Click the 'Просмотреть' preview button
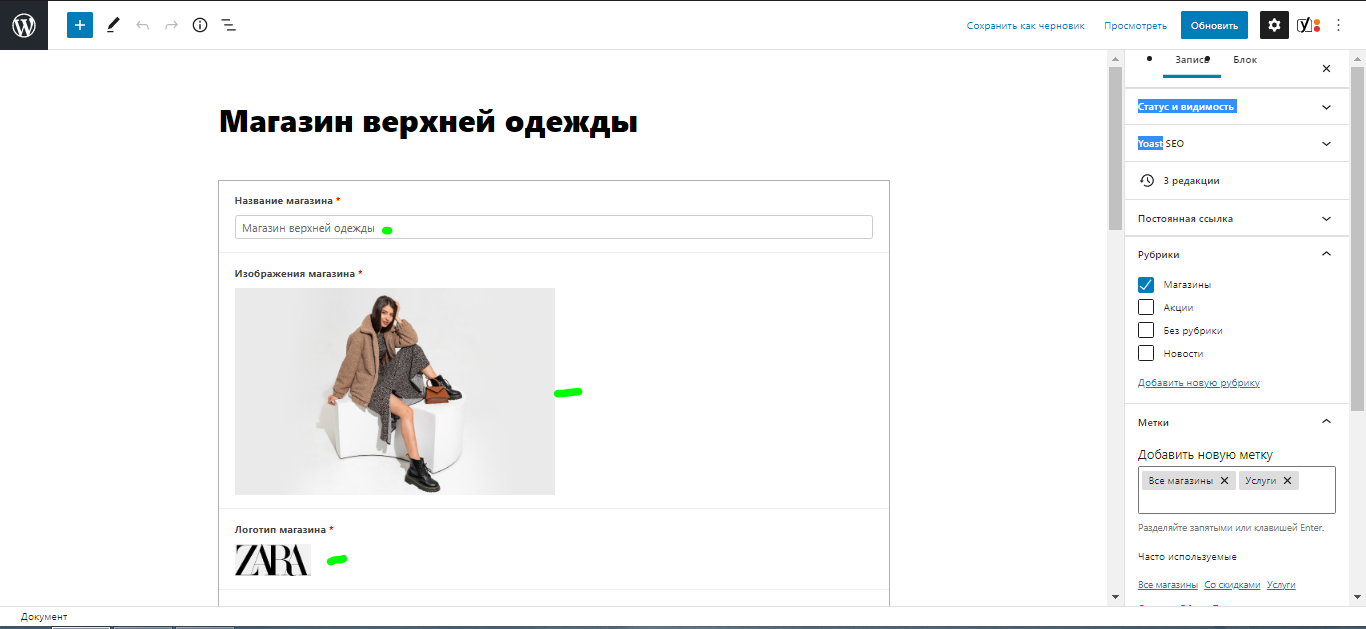 tap(1135, 26)
